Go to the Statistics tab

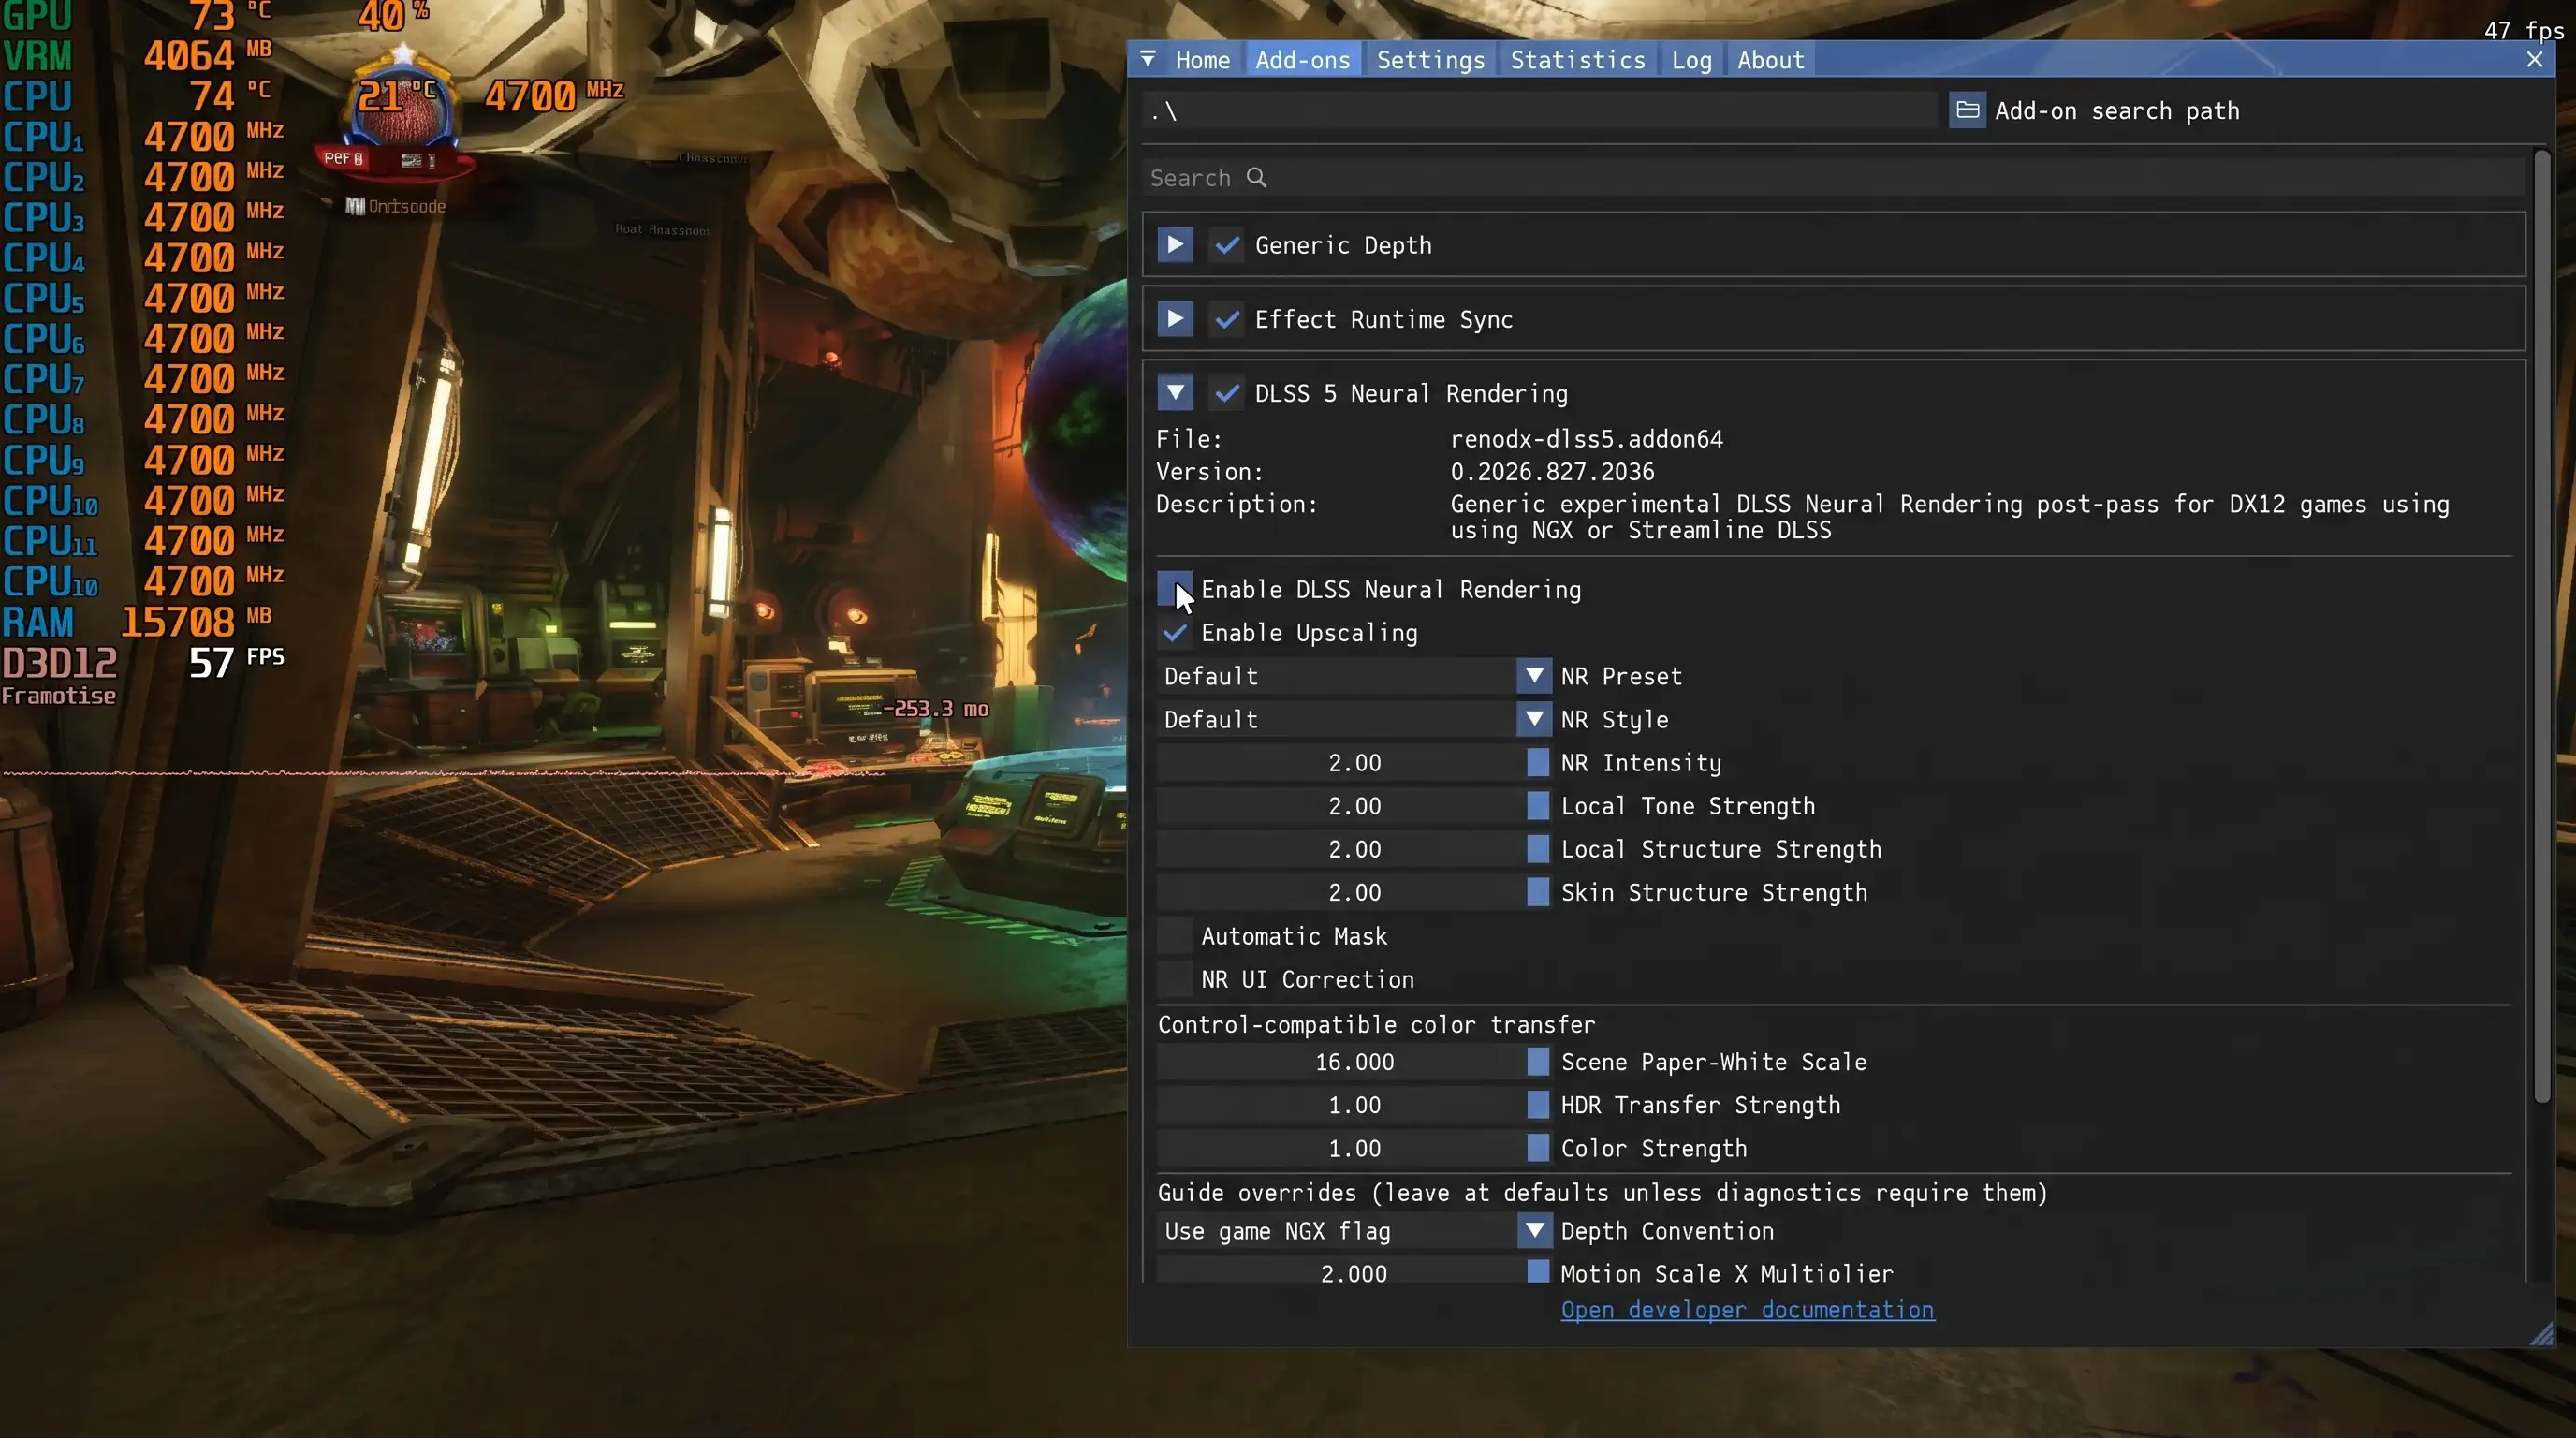1577,60
